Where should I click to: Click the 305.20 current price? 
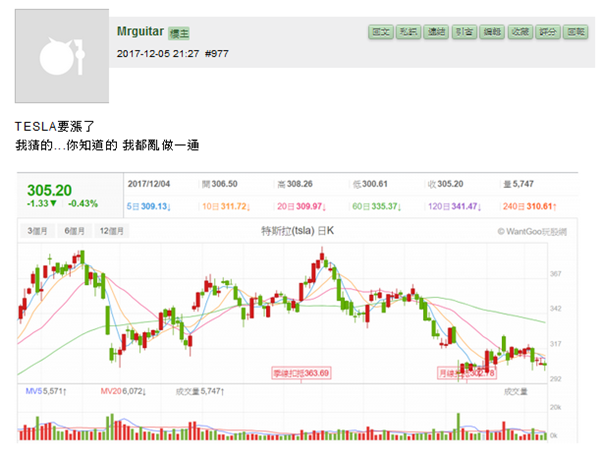(49, 190)
